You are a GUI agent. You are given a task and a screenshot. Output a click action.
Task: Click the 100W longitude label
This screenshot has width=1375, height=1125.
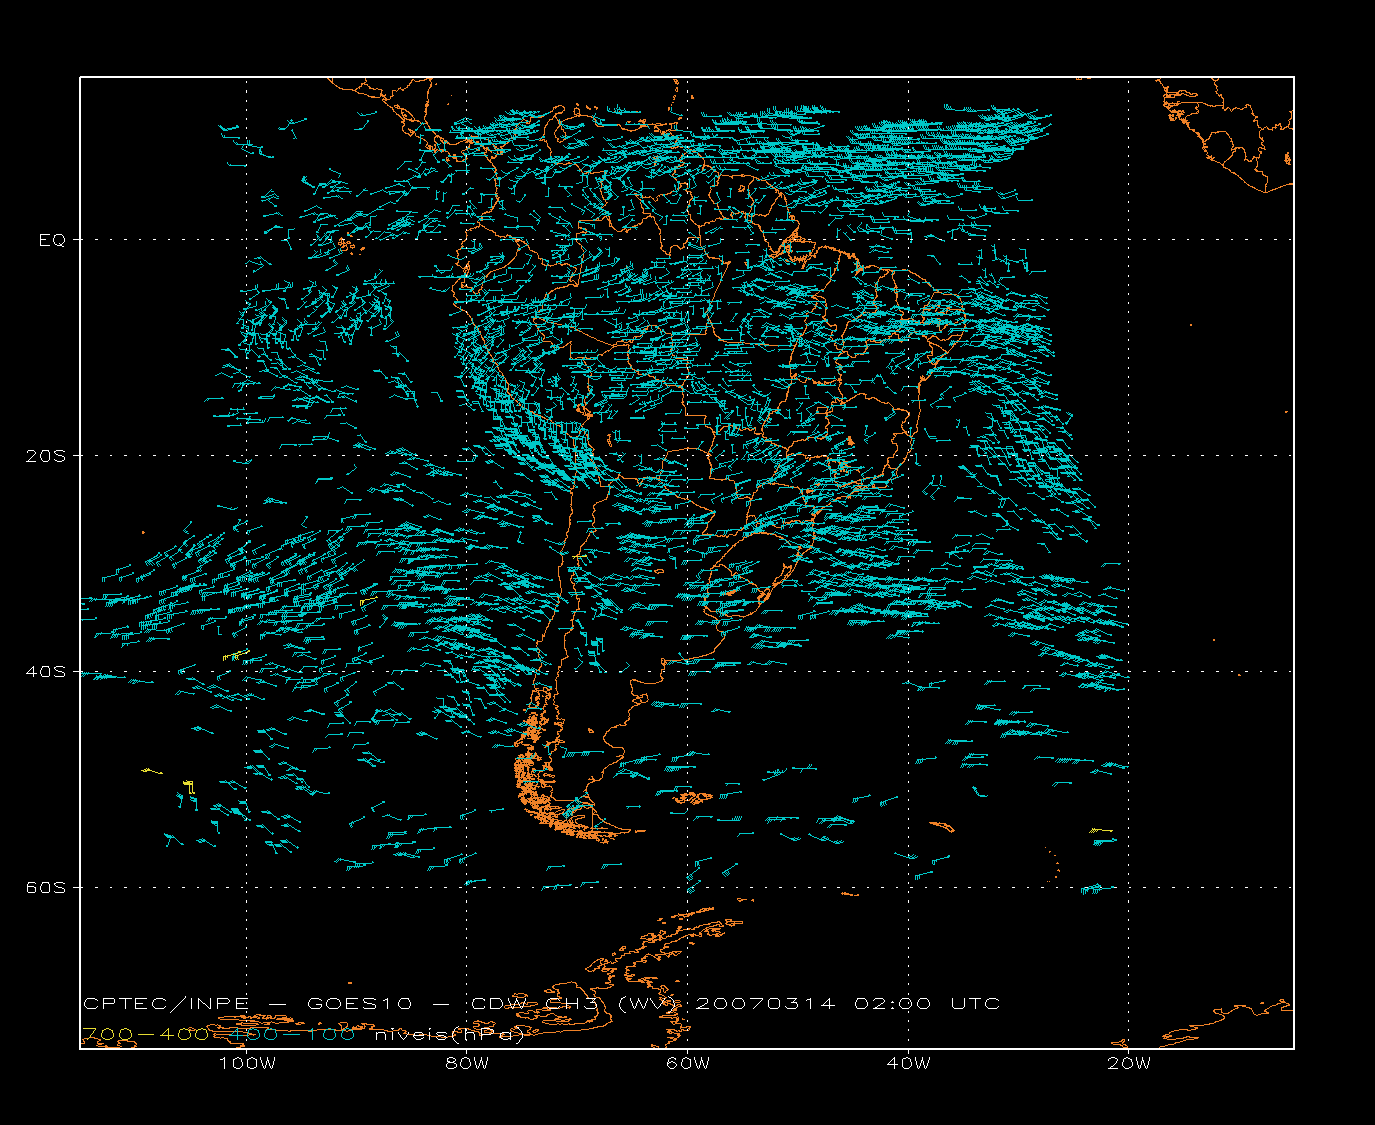tap(247, 1064)
